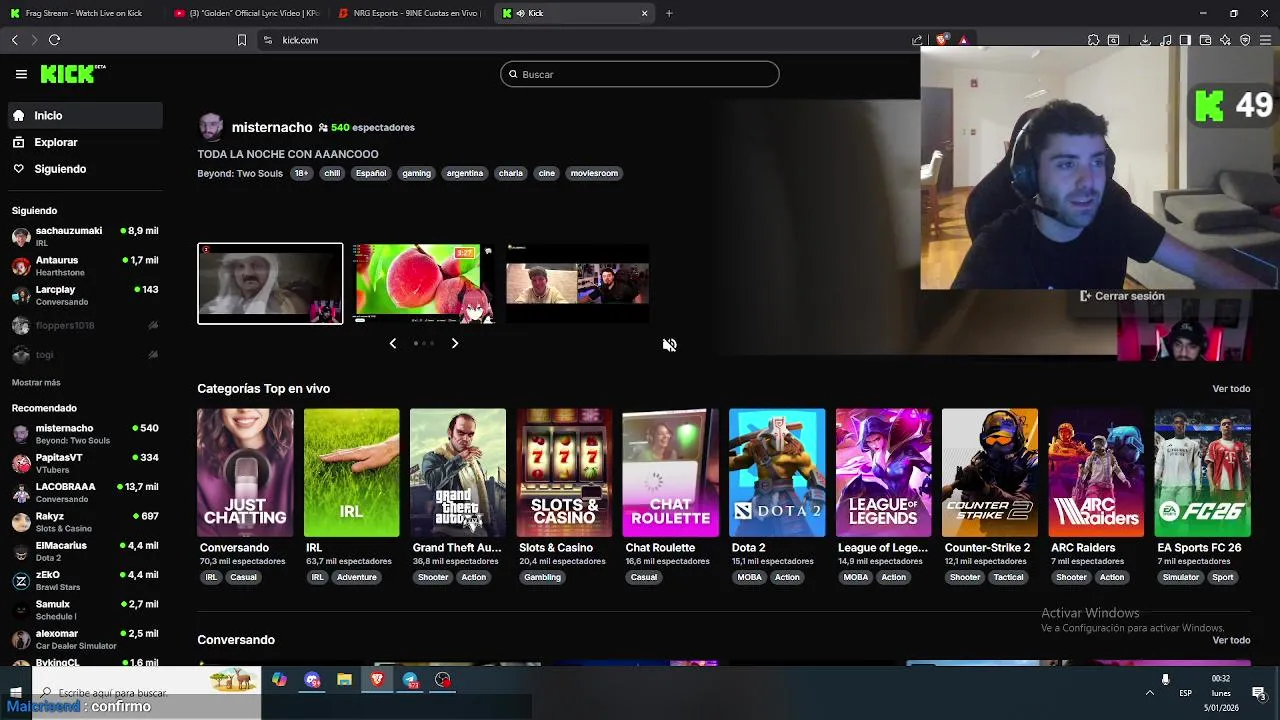Open EA Sports FC 26 category card
Viewport: 1280px width, 720px height.
click(1202, 473)
